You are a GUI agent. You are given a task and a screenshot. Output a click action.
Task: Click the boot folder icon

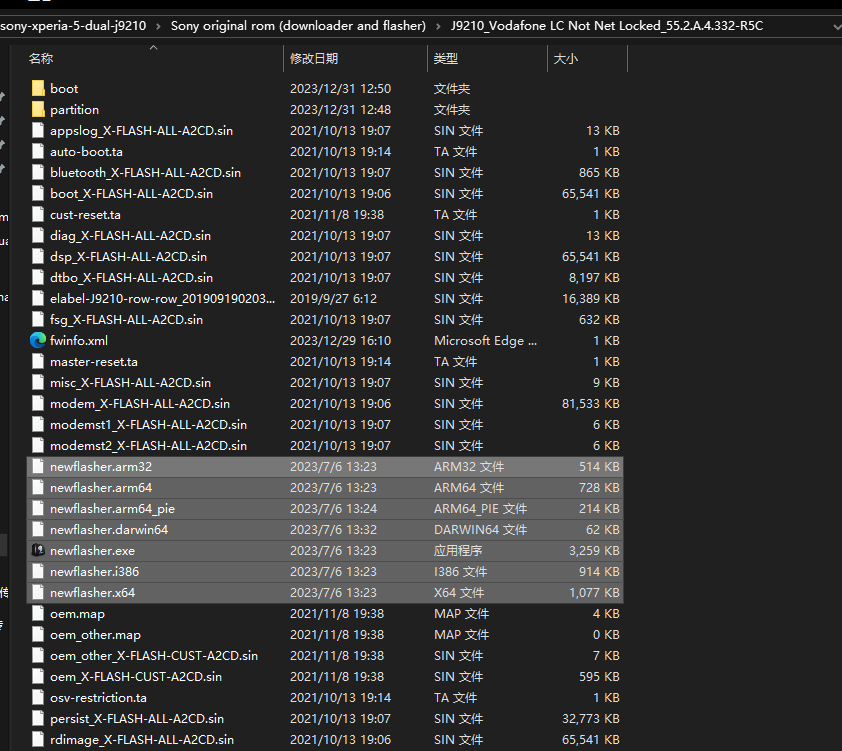(x=38, y=89)
